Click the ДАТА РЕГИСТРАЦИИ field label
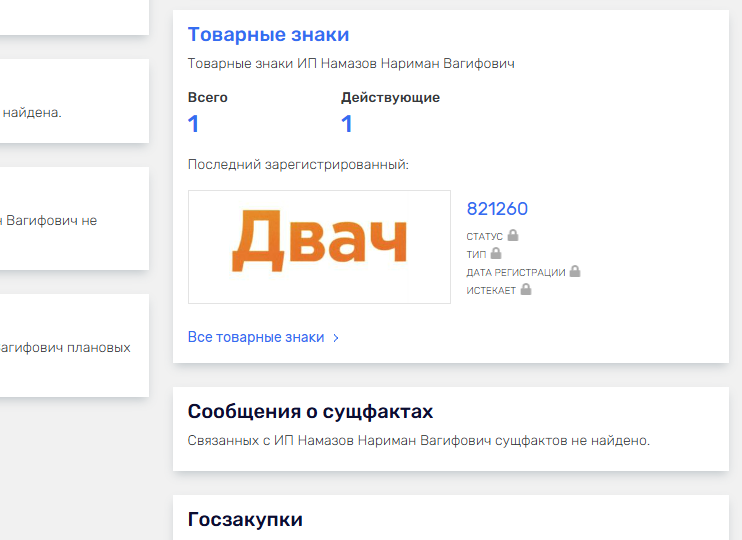This screenshot has height=540, width=742. pos(516,272)
